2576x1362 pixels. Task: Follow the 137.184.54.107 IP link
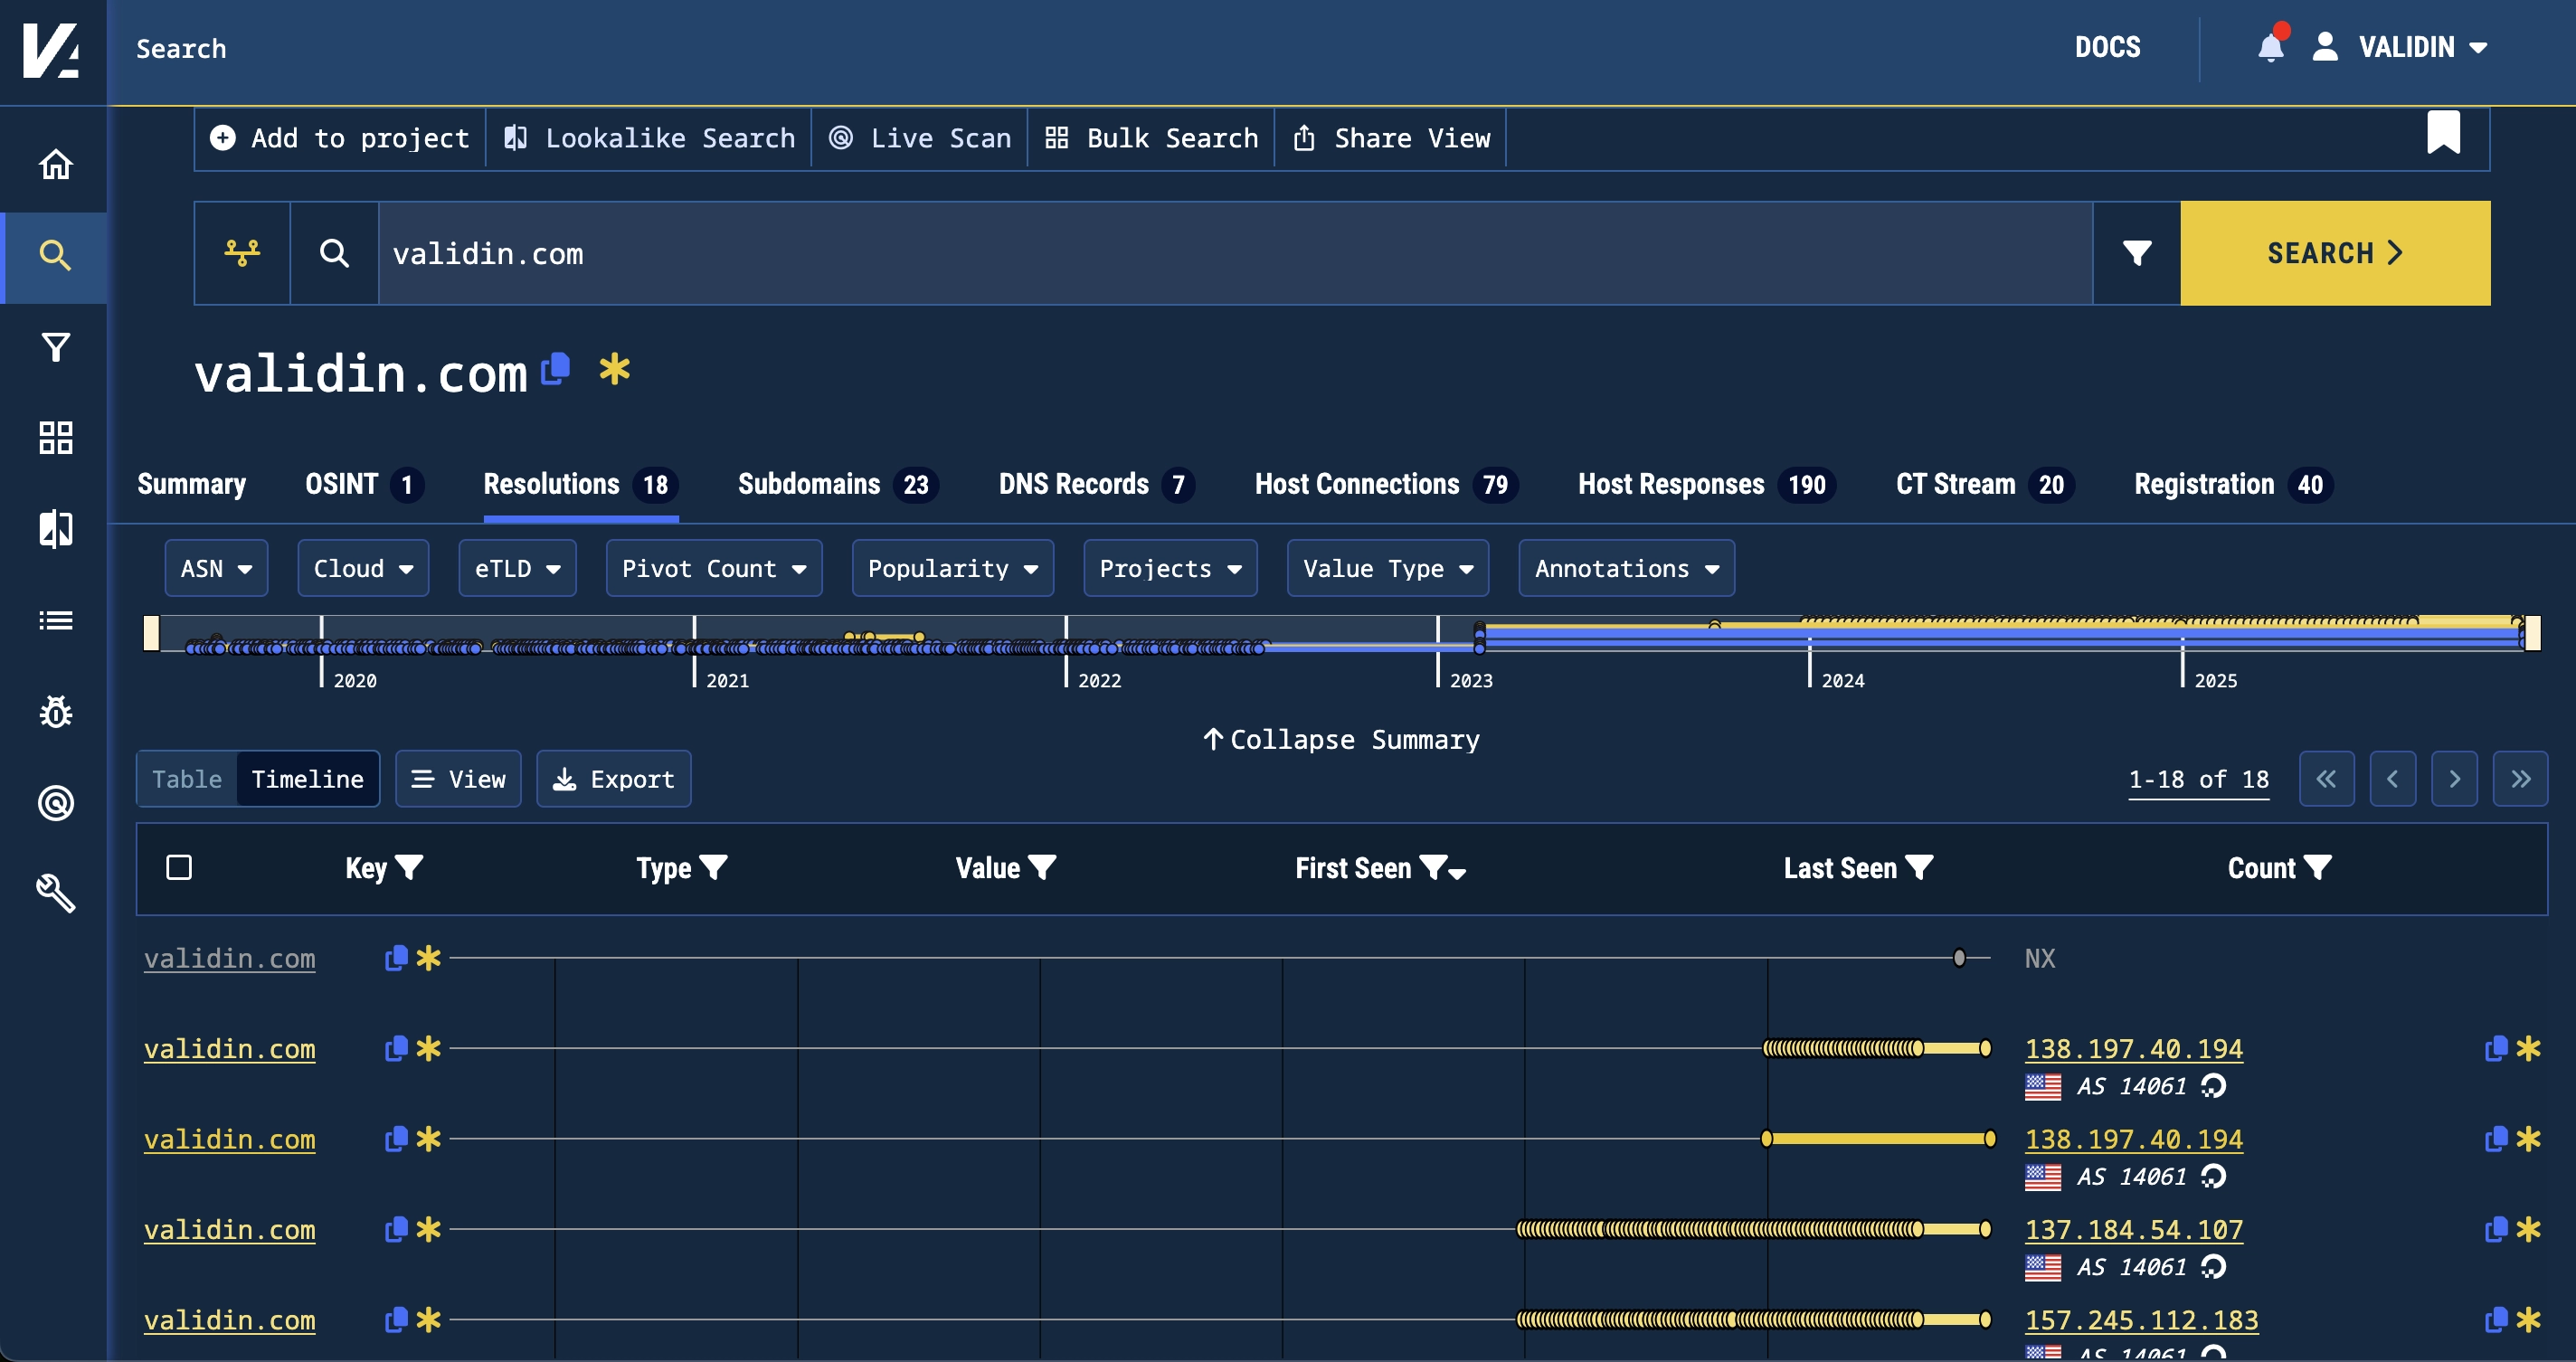[2133, 1229]
